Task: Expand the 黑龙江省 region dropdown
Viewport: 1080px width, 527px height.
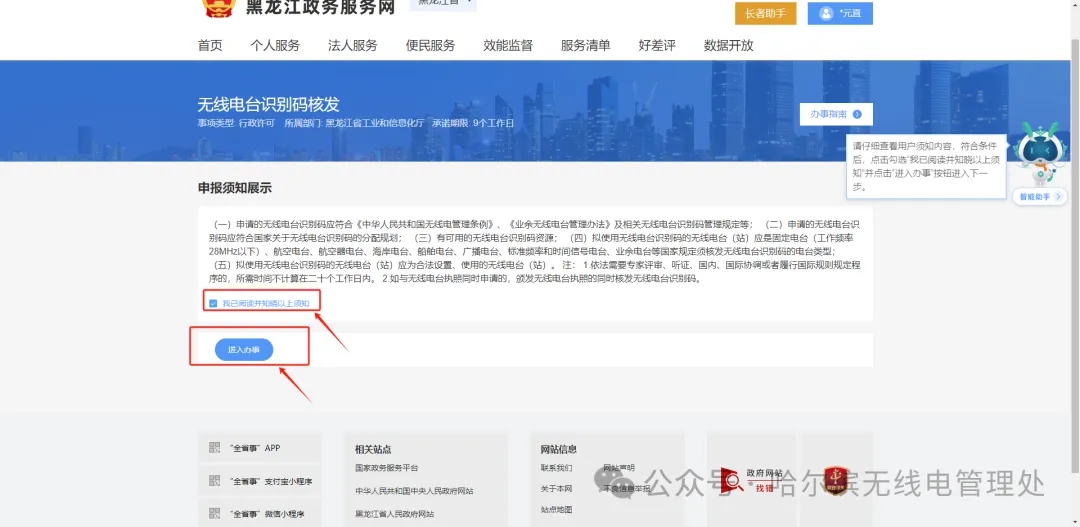Action: 442,4
